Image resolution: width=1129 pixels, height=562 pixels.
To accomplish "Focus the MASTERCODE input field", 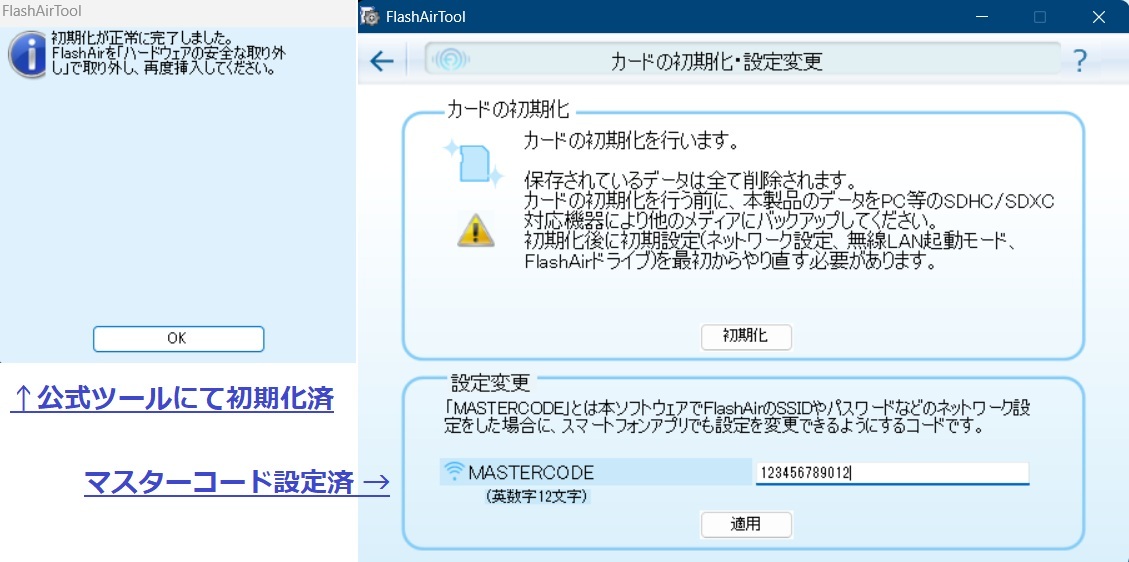I will click(x=892, y=473).
